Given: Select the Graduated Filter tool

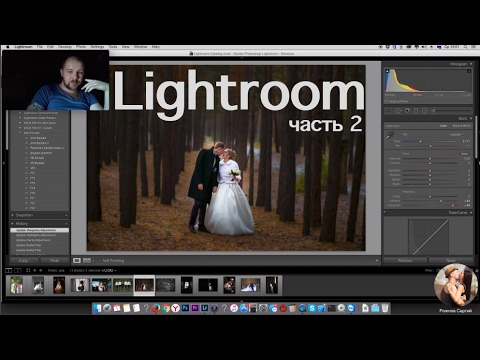Looking at the screenshot, I should [x=416, y=110].
